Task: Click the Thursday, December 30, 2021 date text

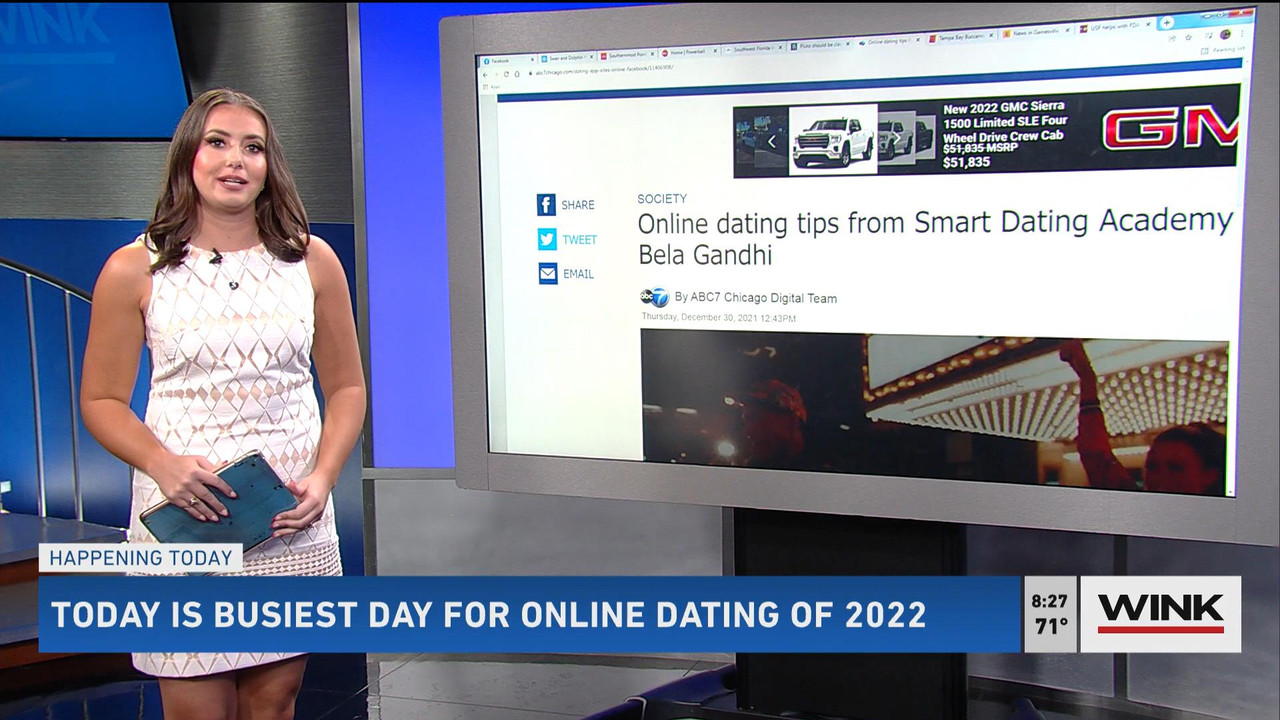Action: click(x=718, y=318)
